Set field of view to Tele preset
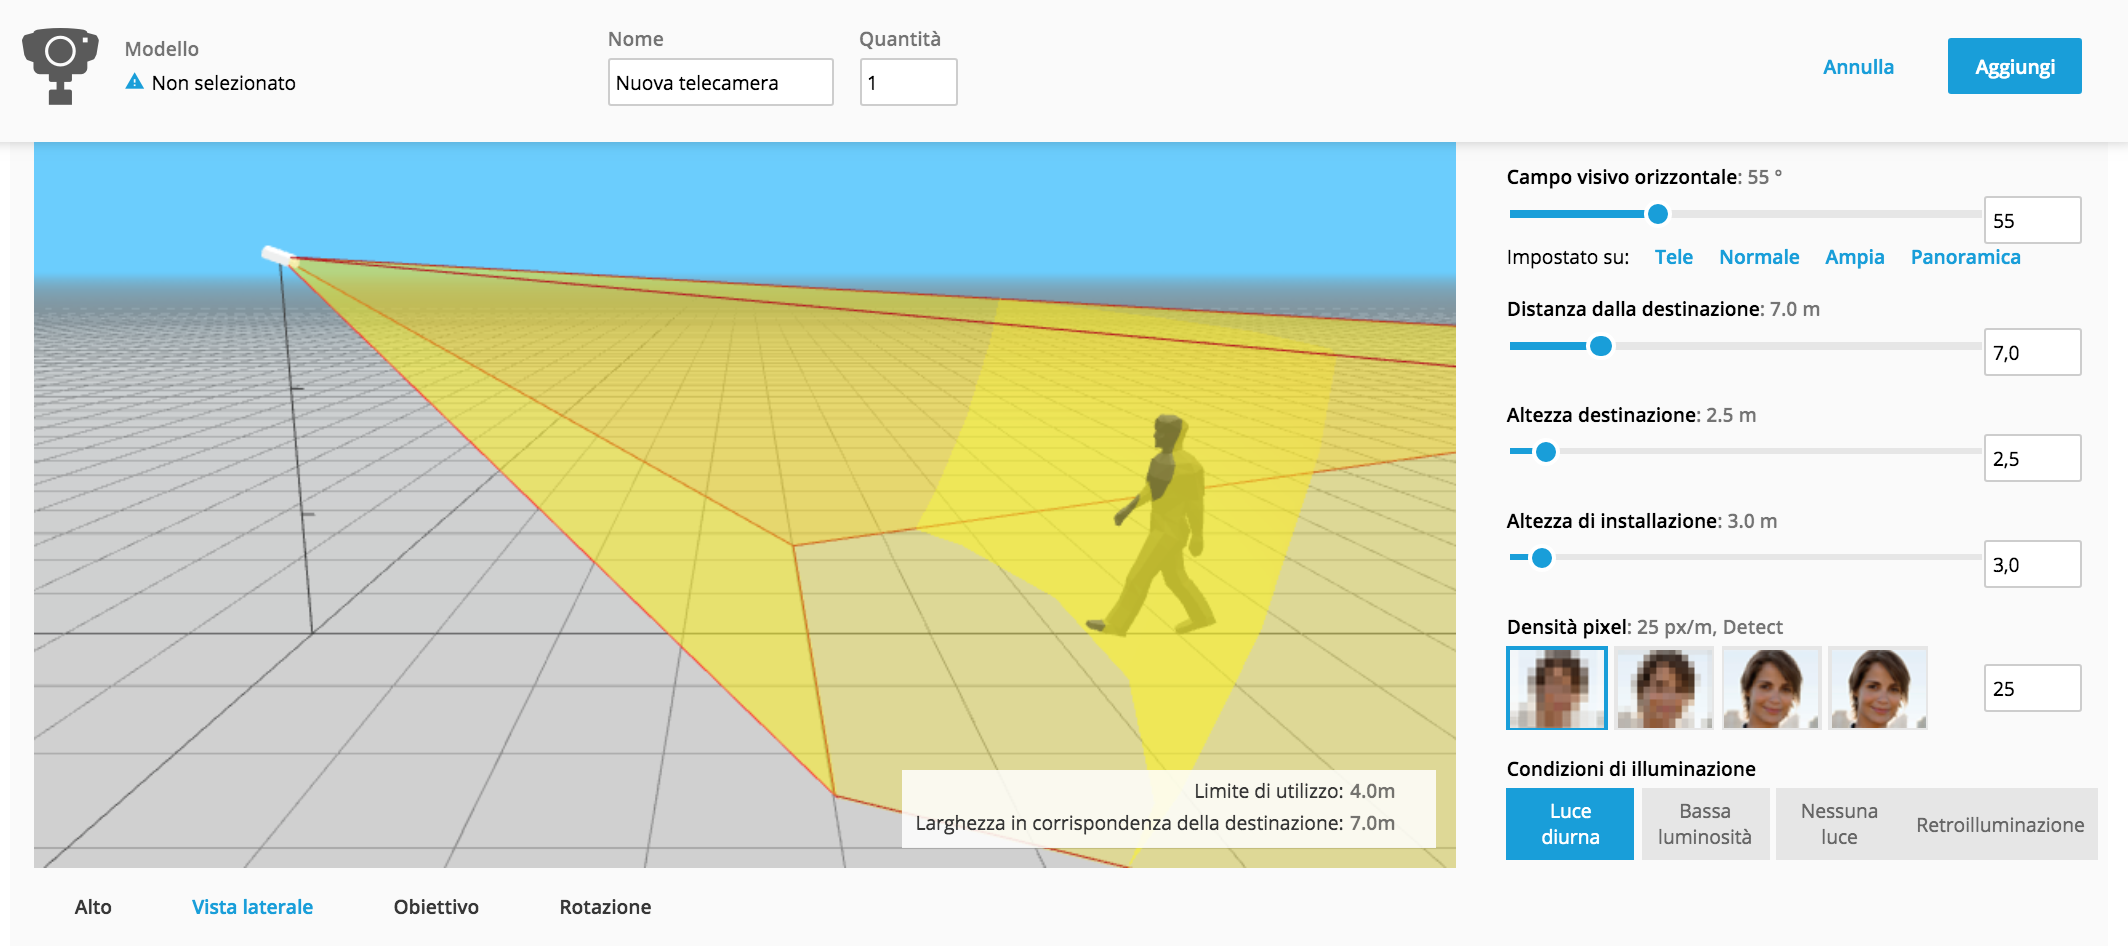This screenshot has width=2128, height=946. (1673, 257)
